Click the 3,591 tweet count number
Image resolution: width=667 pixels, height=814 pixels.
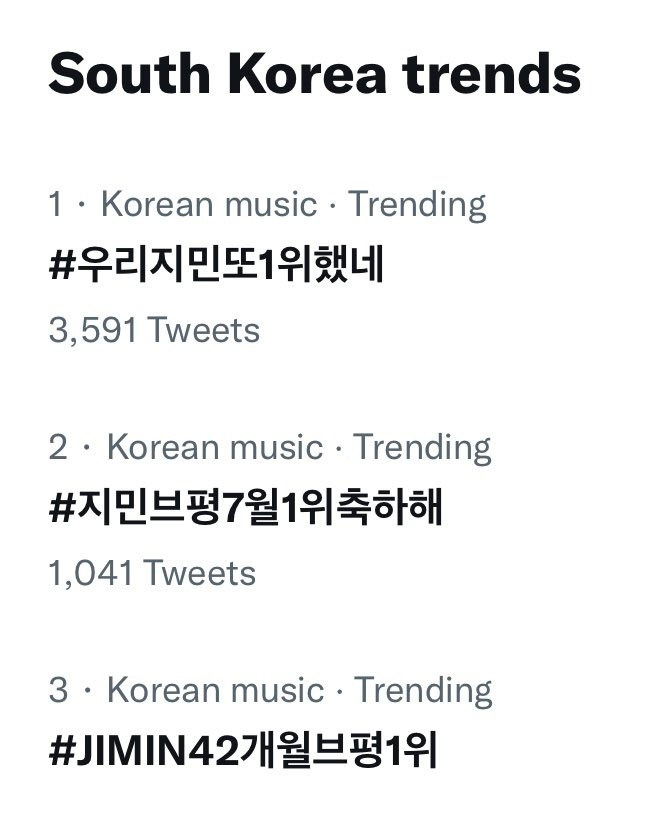click(x=92, y=331)
